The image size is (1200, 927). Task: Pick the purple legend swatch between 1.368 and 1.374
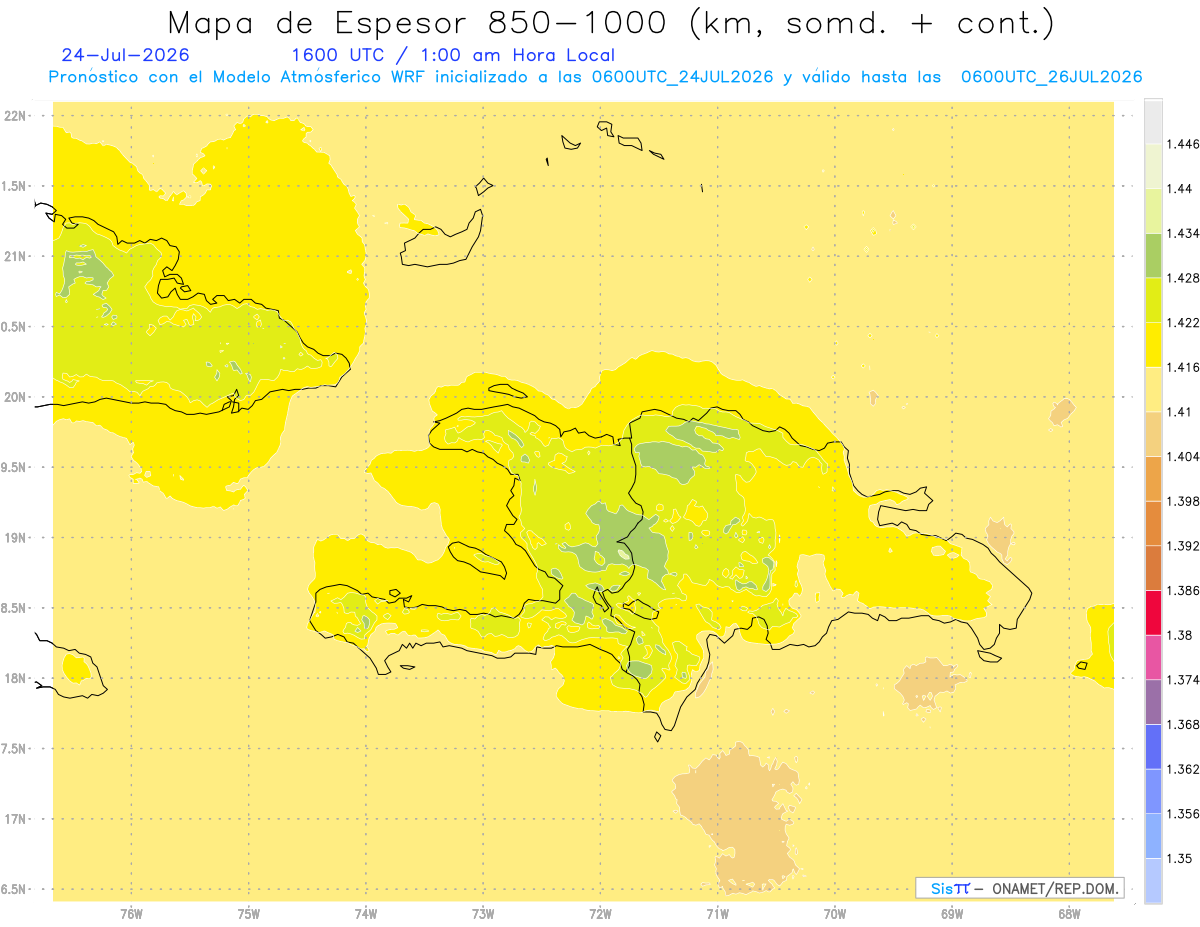[x=1153, y=702]
